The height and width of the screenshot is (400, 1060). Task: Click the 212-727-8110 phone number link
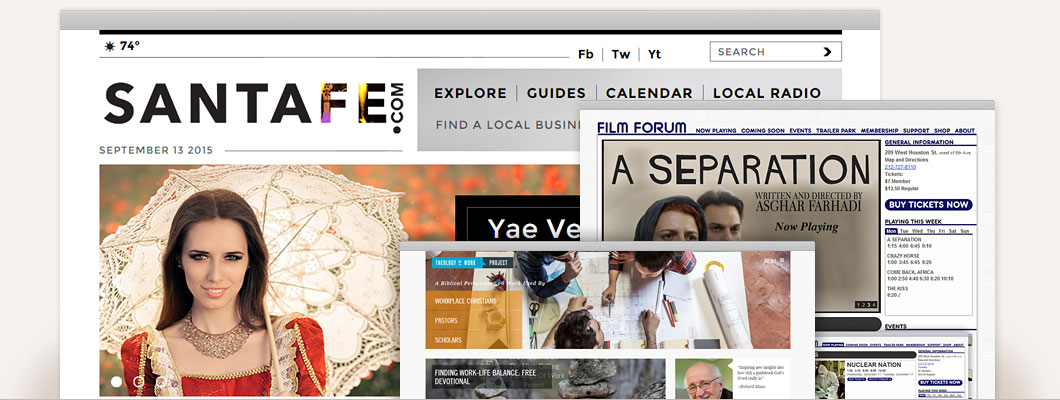900,167
